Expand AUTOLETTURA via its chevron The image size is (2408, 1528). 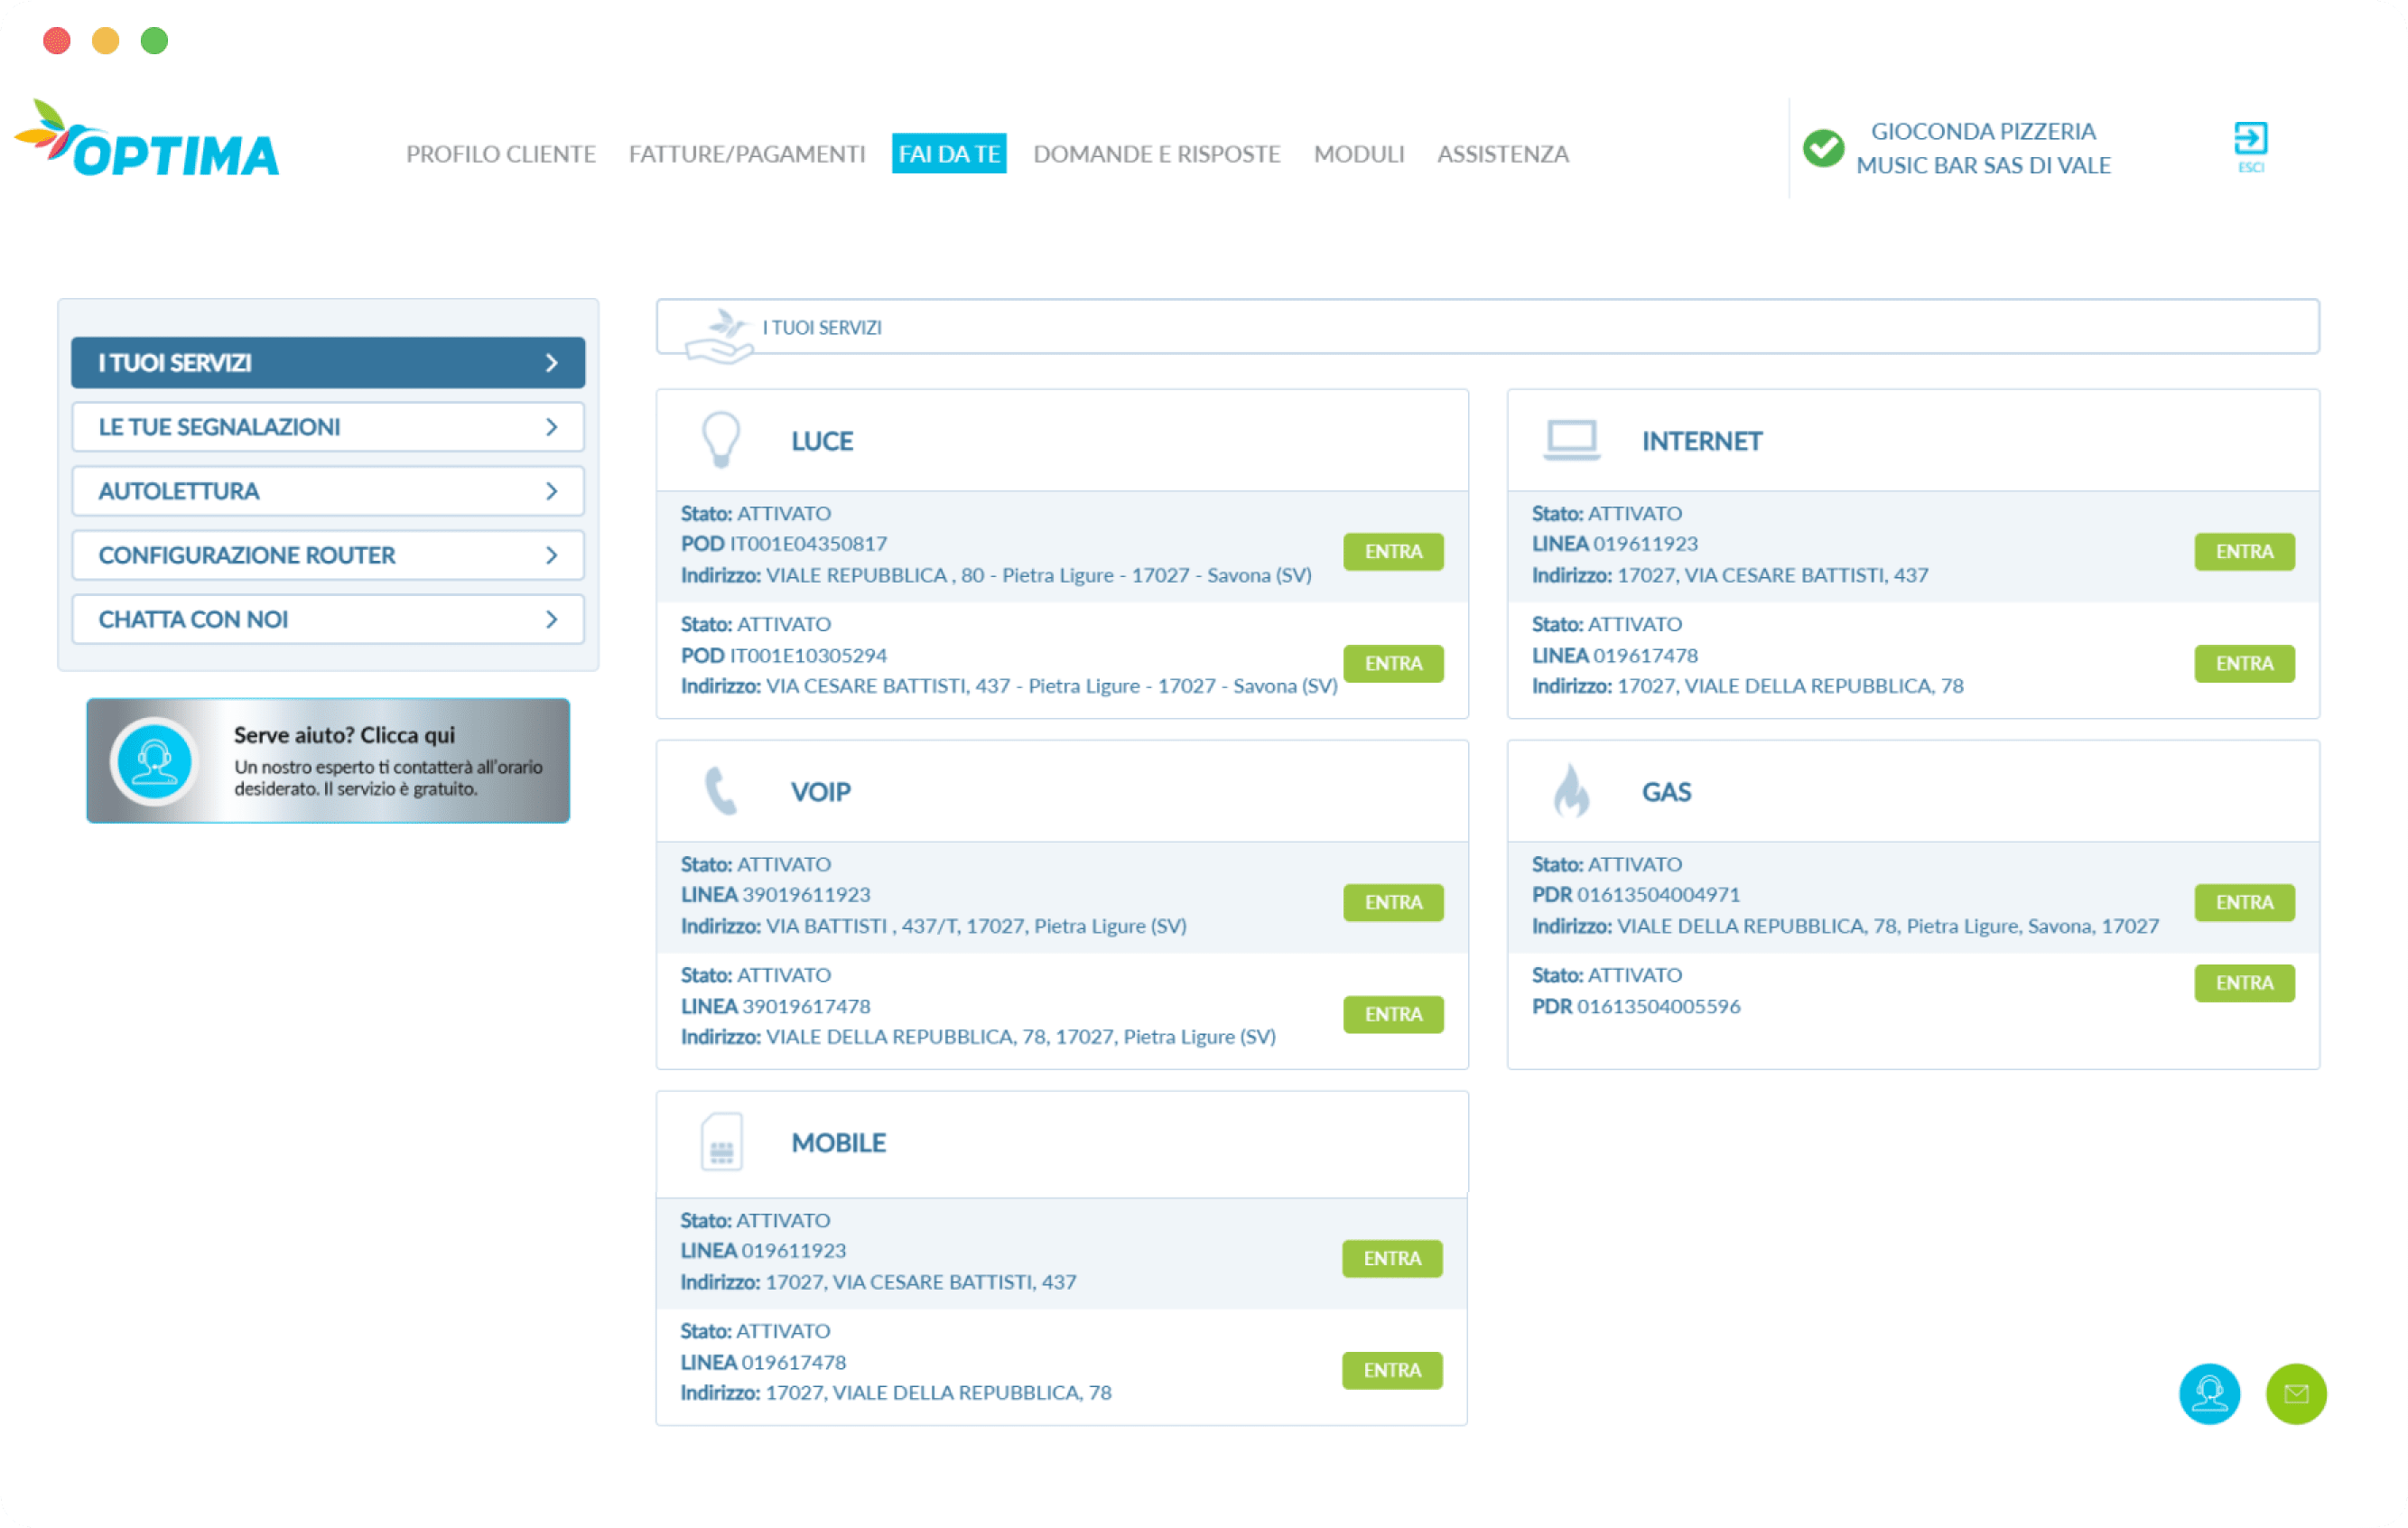click(x=551, y=491)
